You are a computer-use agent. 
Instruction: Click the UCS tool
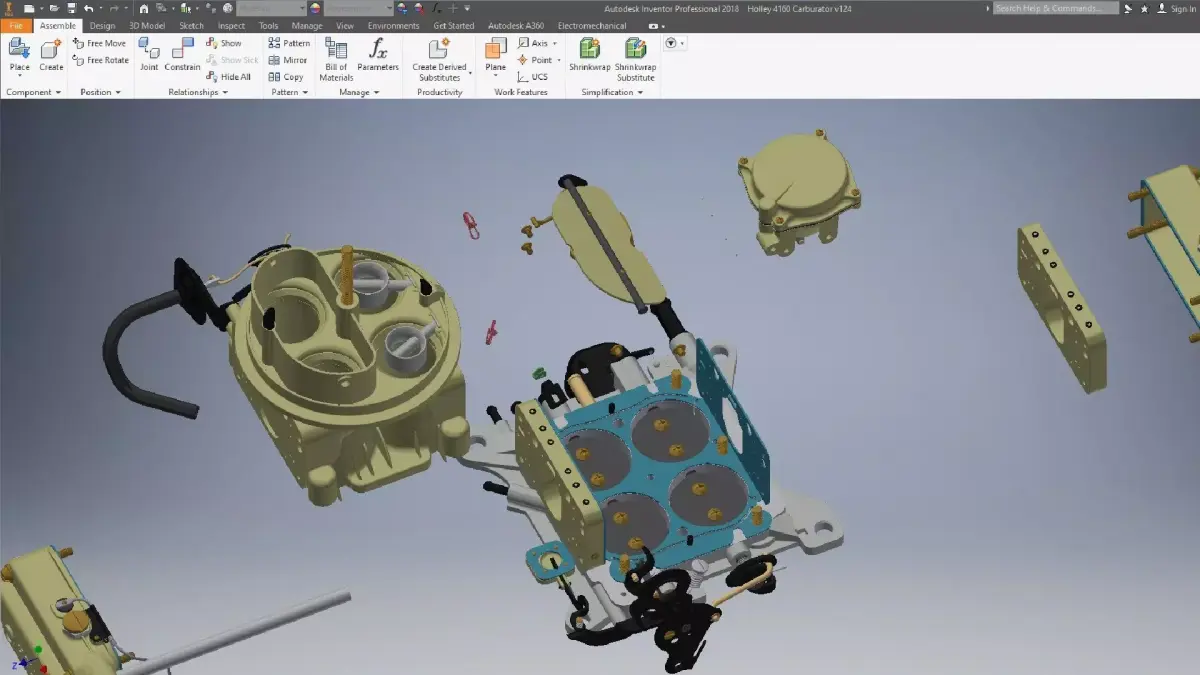[533, 77]
